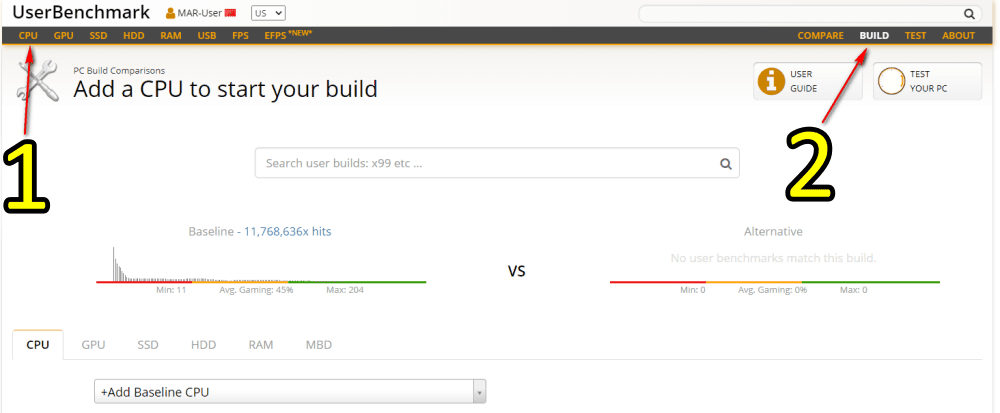Switch to the RAM component tab
The height and width of the screenshot is (413, 1000).
[x=261, y=345]
